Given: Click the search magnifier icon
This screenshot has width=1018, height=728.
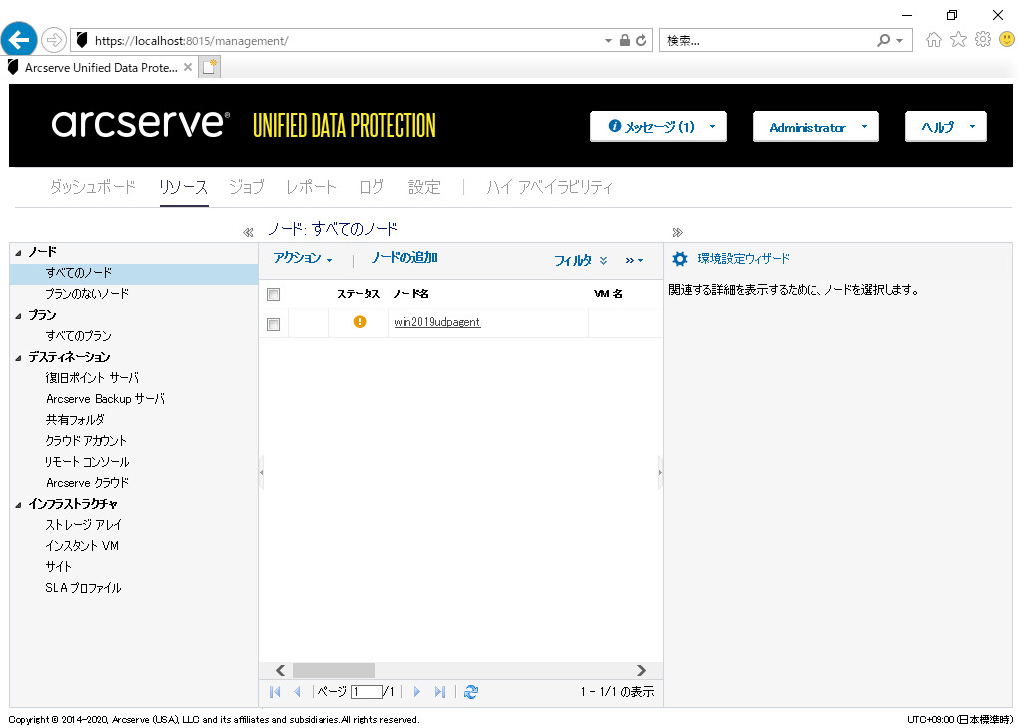Looking at the screenshot, I should point(883,40).
